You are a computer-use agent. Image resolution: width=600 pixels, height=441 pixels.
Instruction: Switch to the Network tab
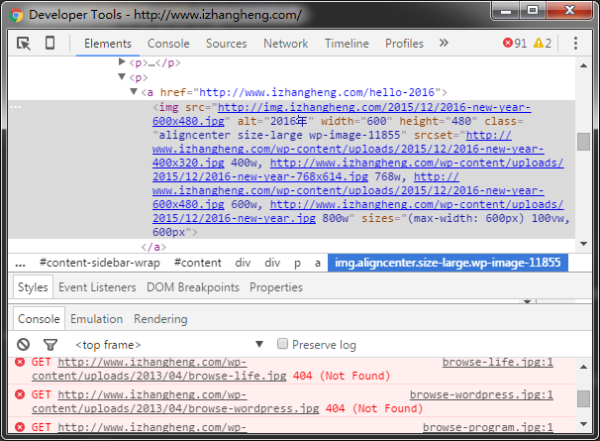tap(285, 44)
